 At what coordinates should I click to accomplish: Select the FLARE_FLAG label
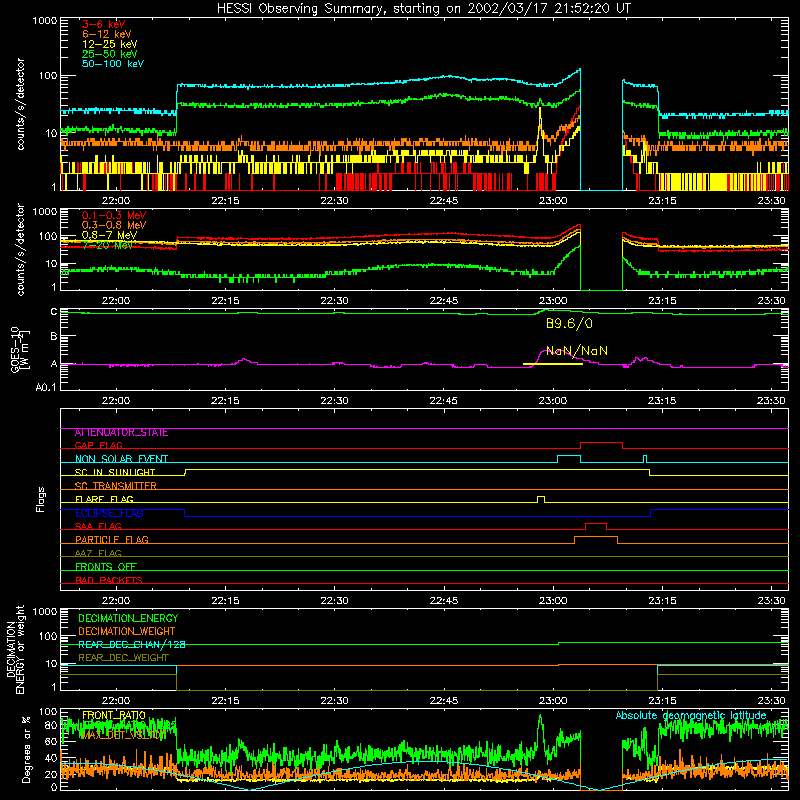tap(104, 499)
